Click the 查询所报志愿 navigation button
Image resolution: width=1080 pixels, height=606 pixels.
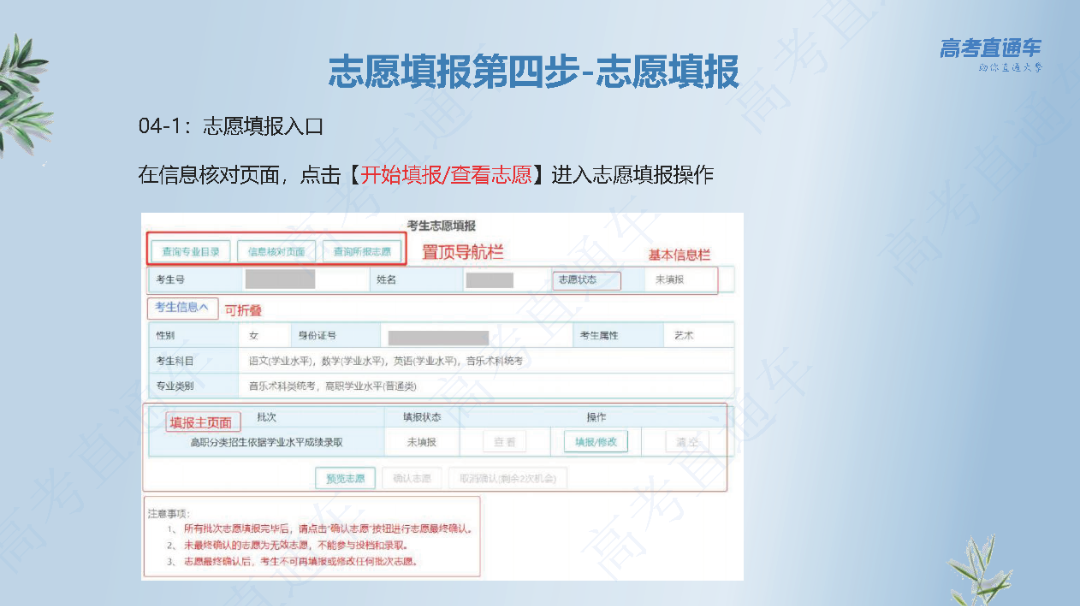pos(361,250)
